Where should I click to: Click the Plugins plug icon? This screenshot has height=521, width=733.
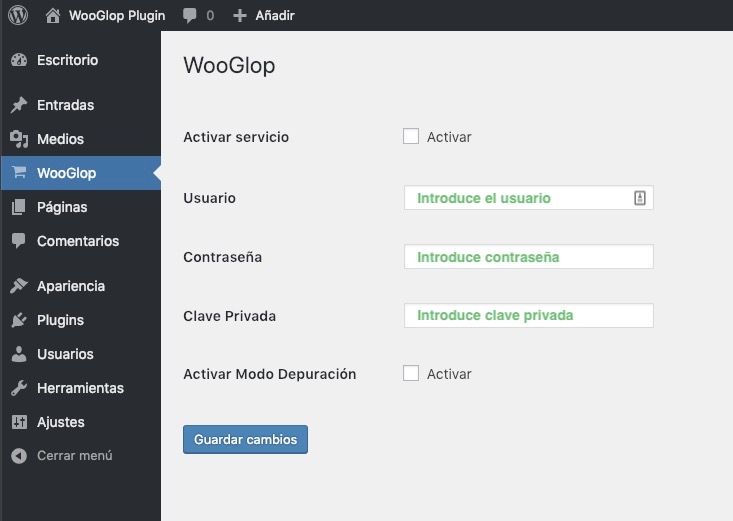coord(18,320)
